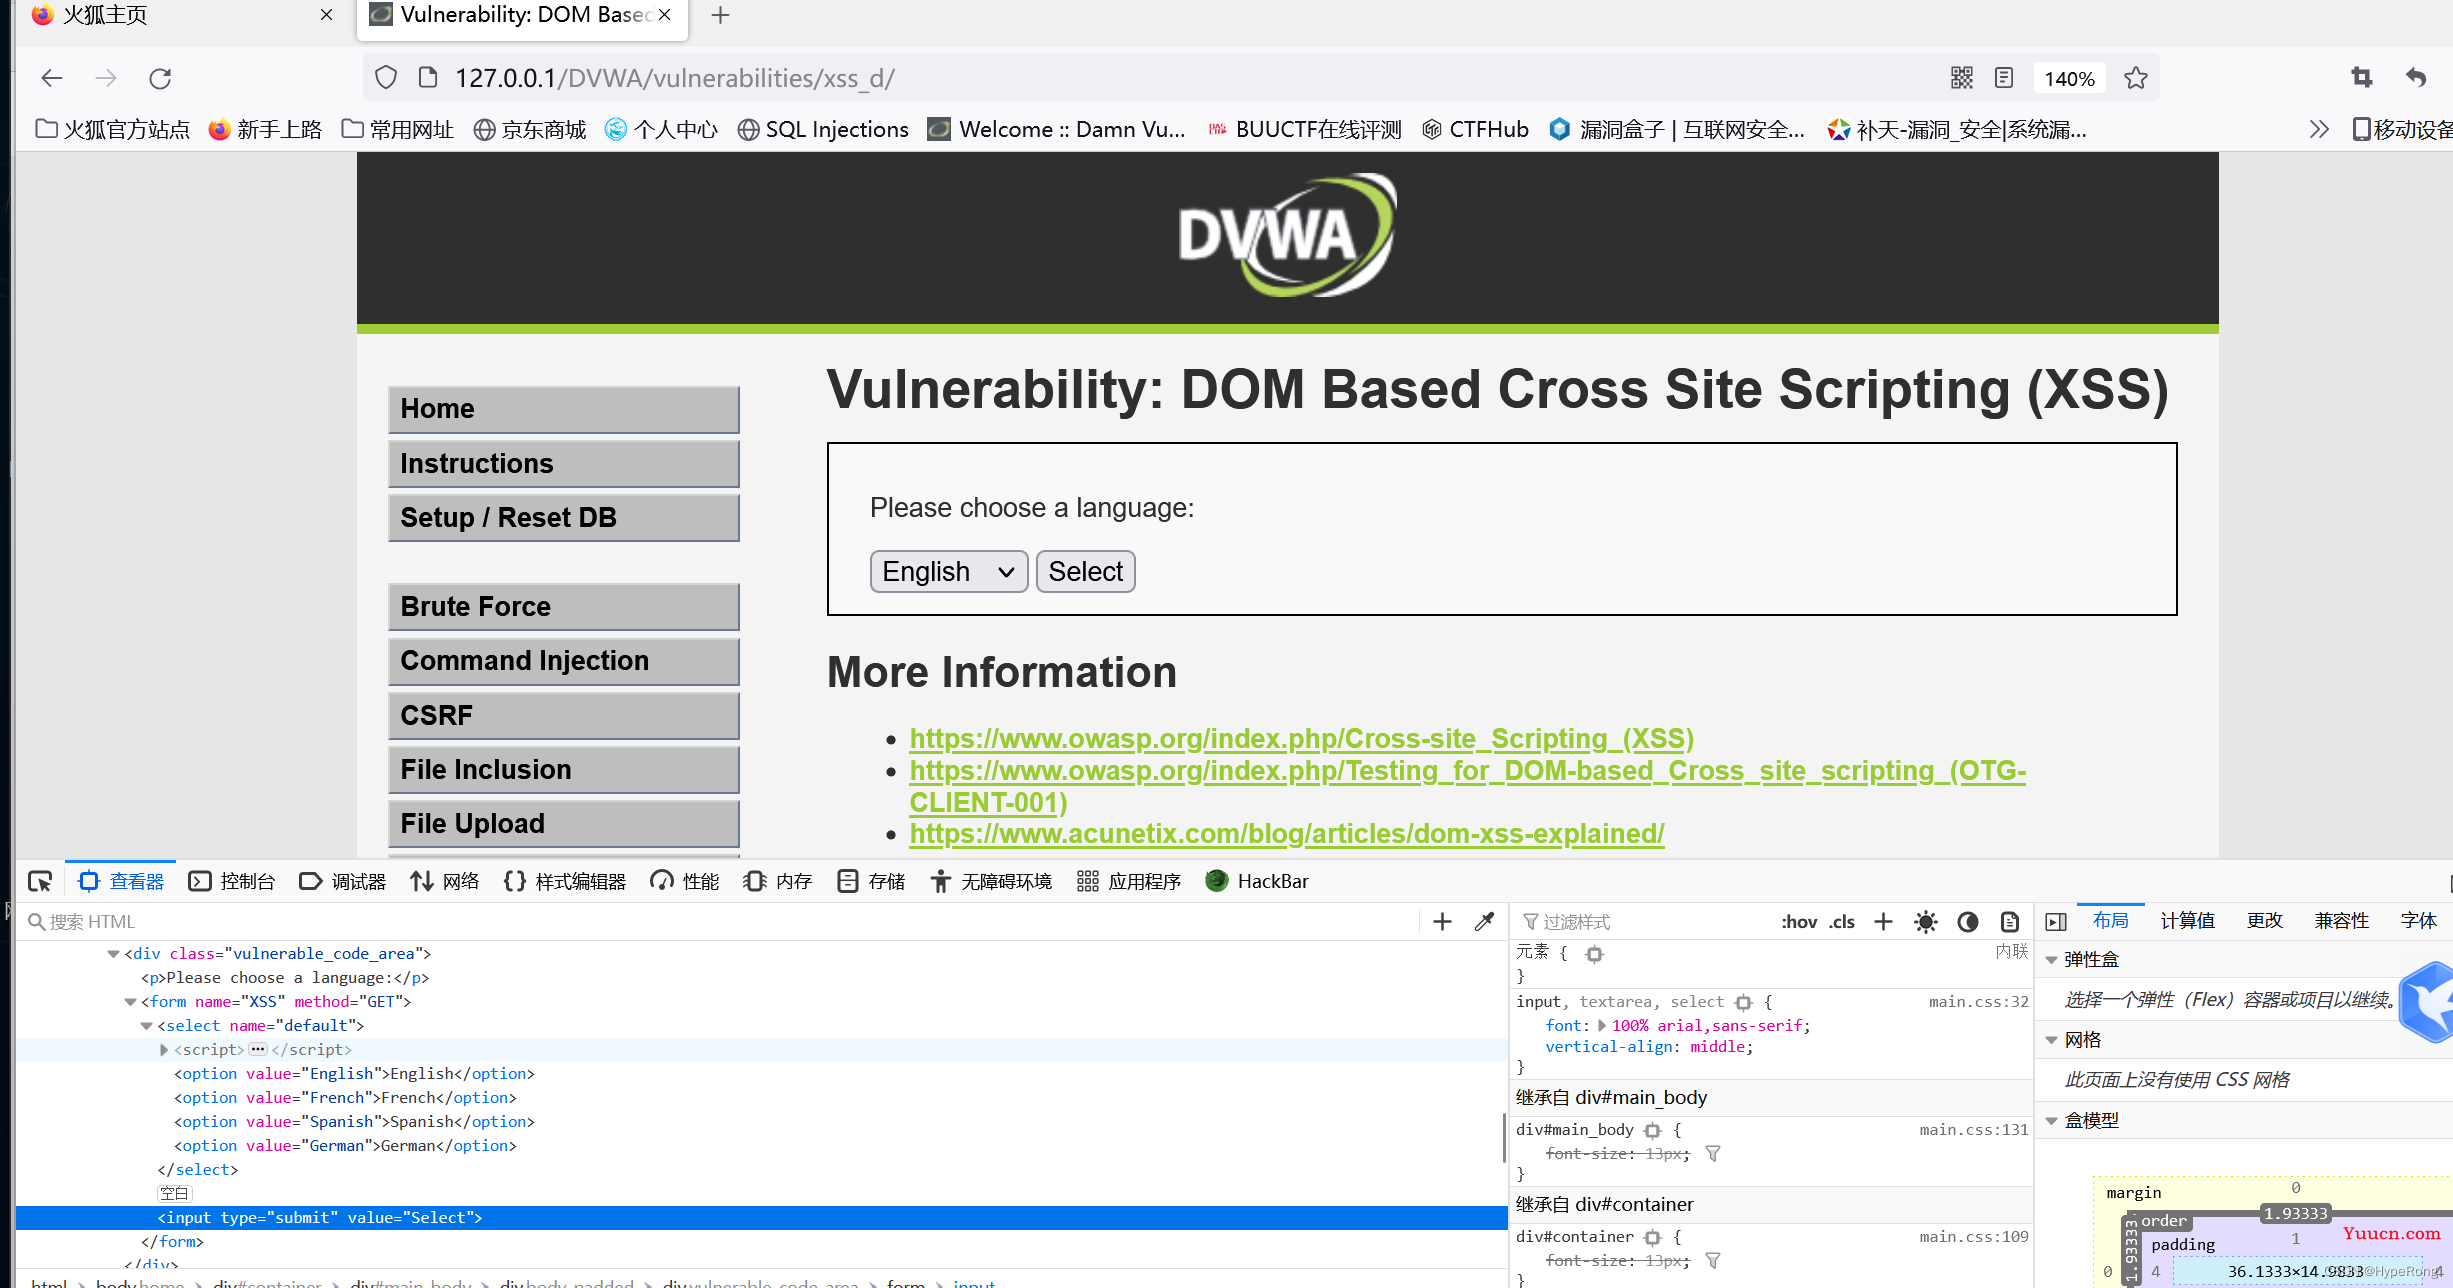Pick a color with the eyedropper tool
The image size is (2453, 1288).
(x=1484, y=921)
